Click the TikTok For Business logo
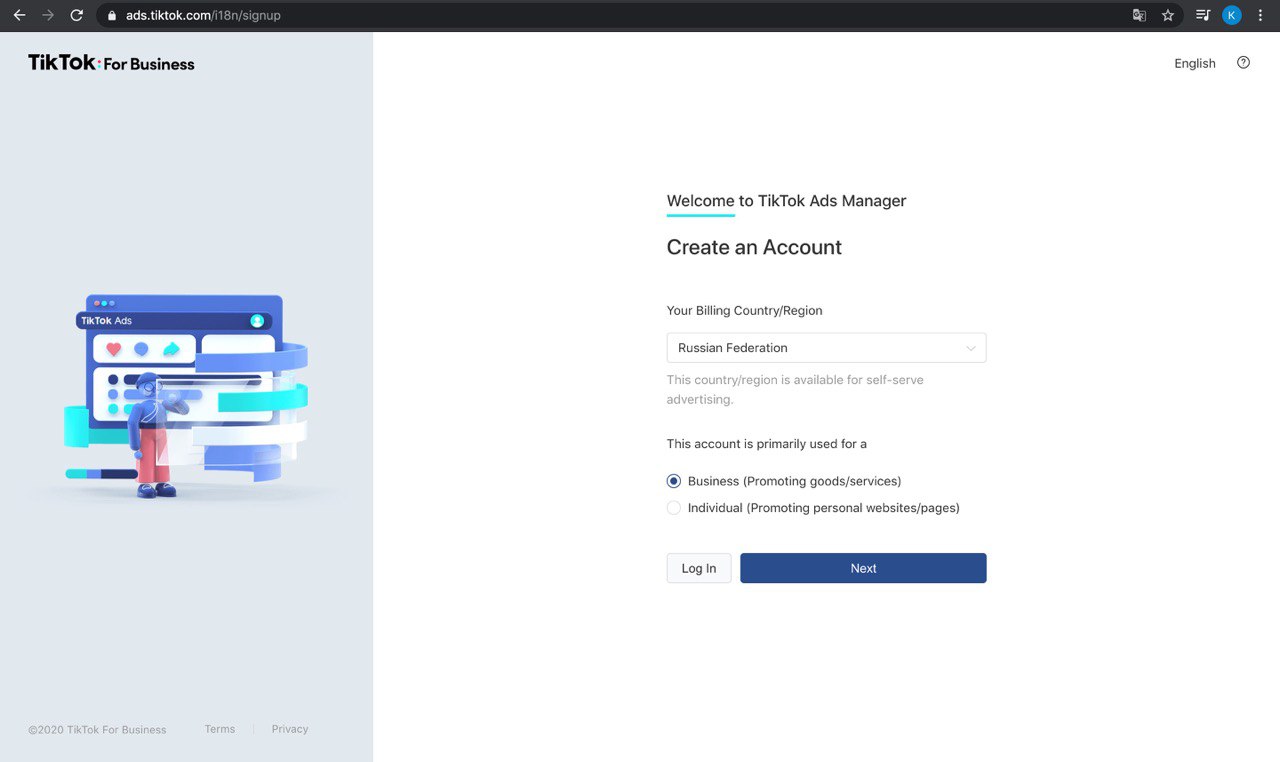The width and height of the screenshot is (1280, 762). click(x=111, y=63)
